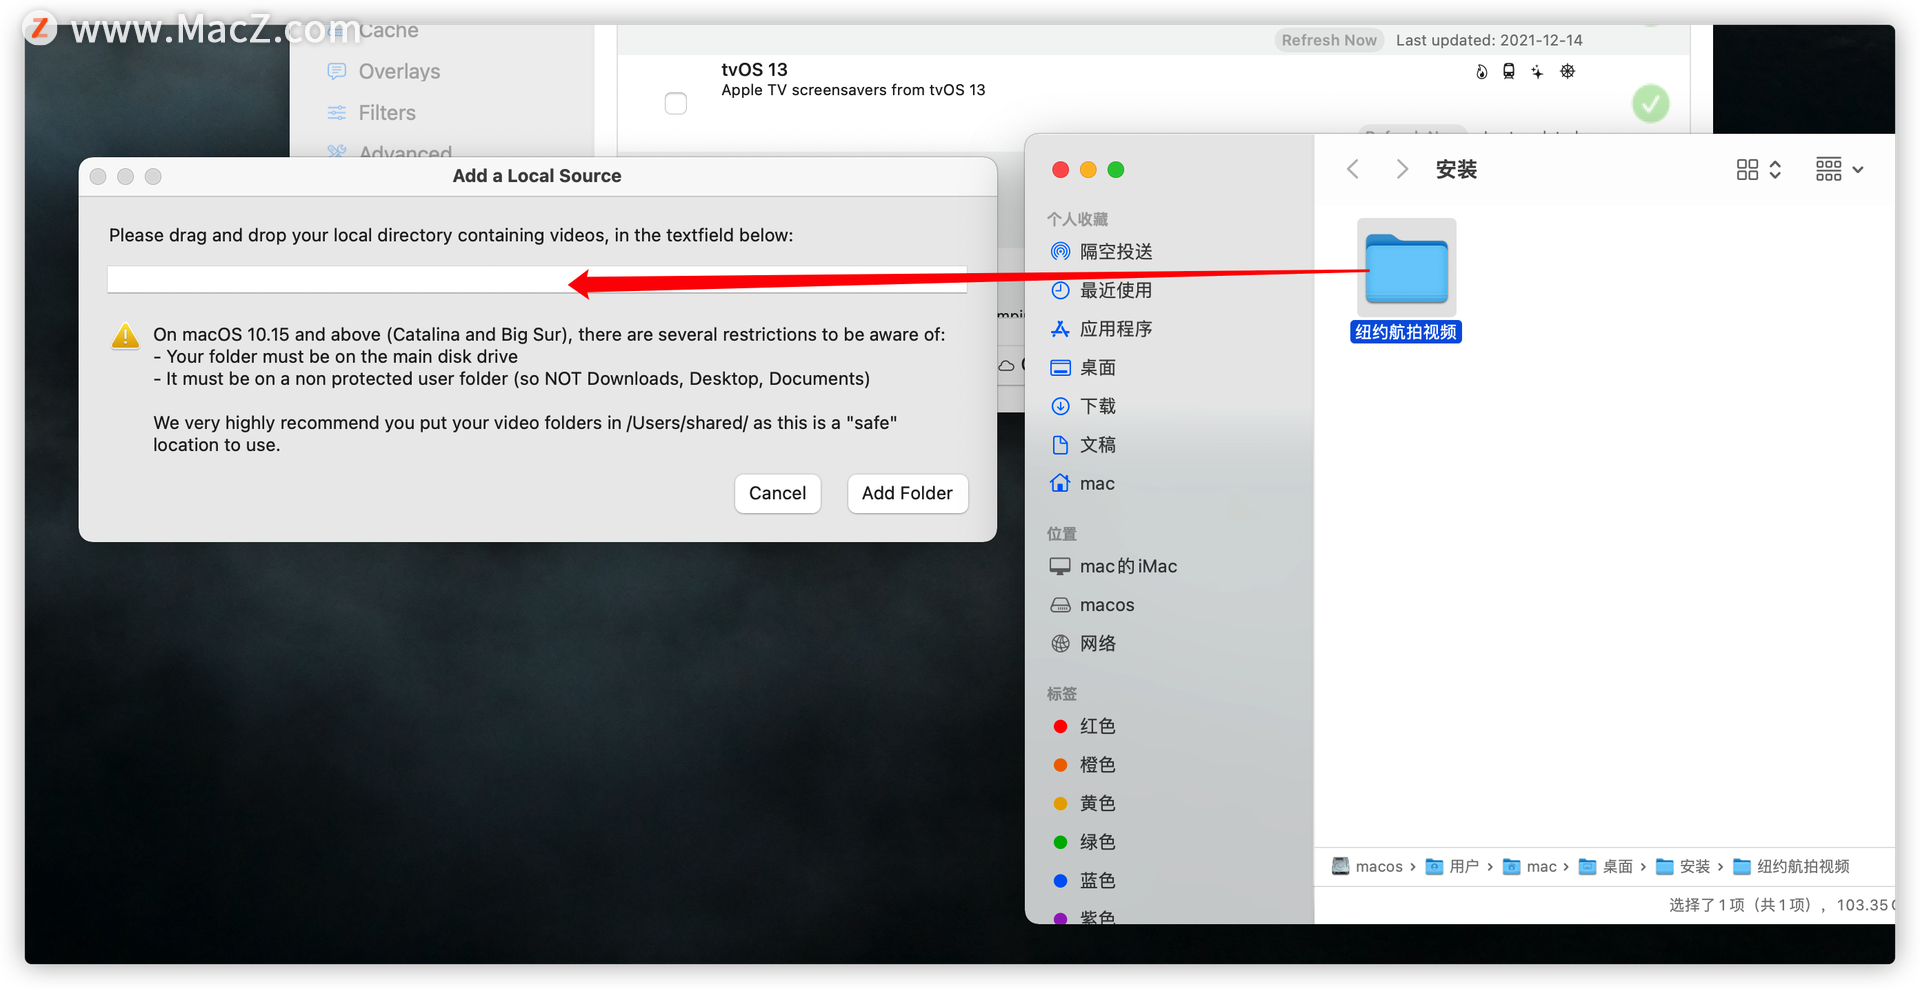Open Cache in the Aerial sidebar
The width and height of the screenshot is (1920, 989).
coord(388,30)
